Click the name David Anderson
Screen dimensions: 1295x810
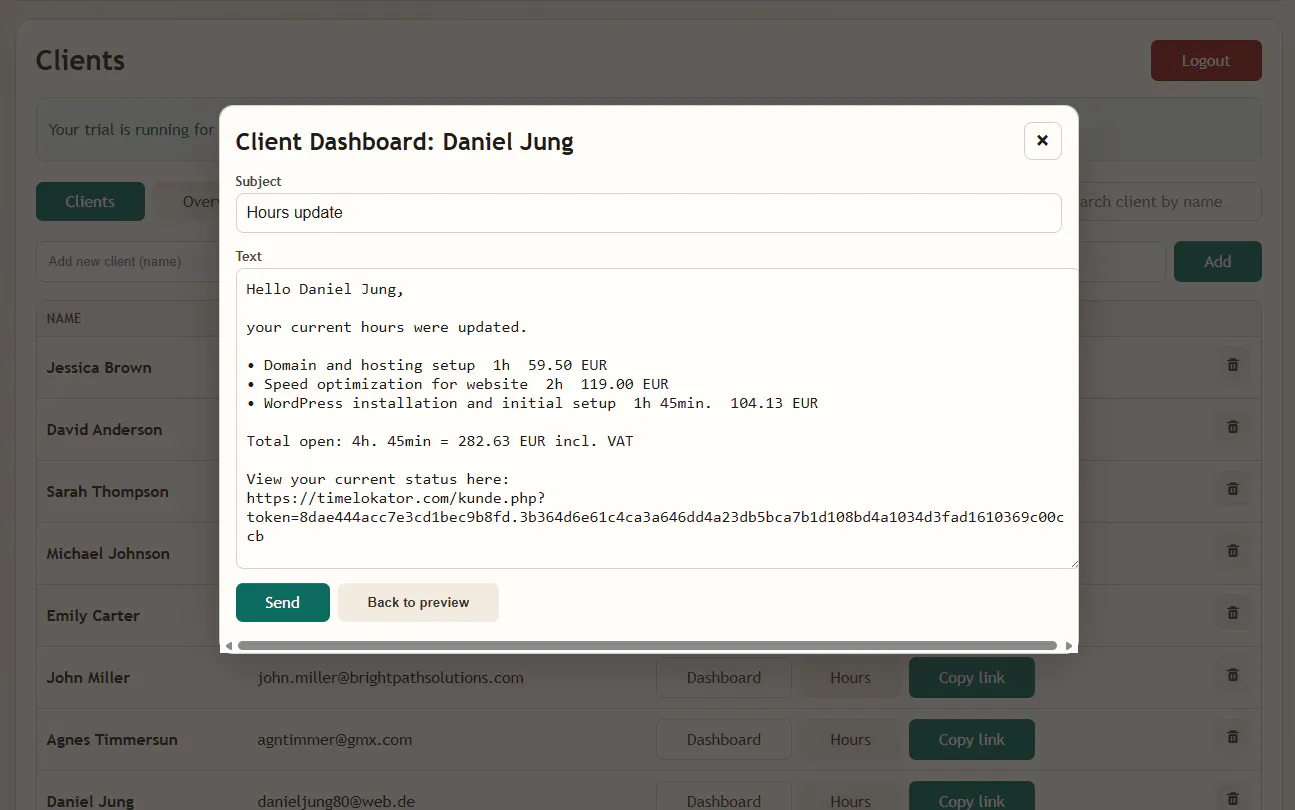(104, 430)
